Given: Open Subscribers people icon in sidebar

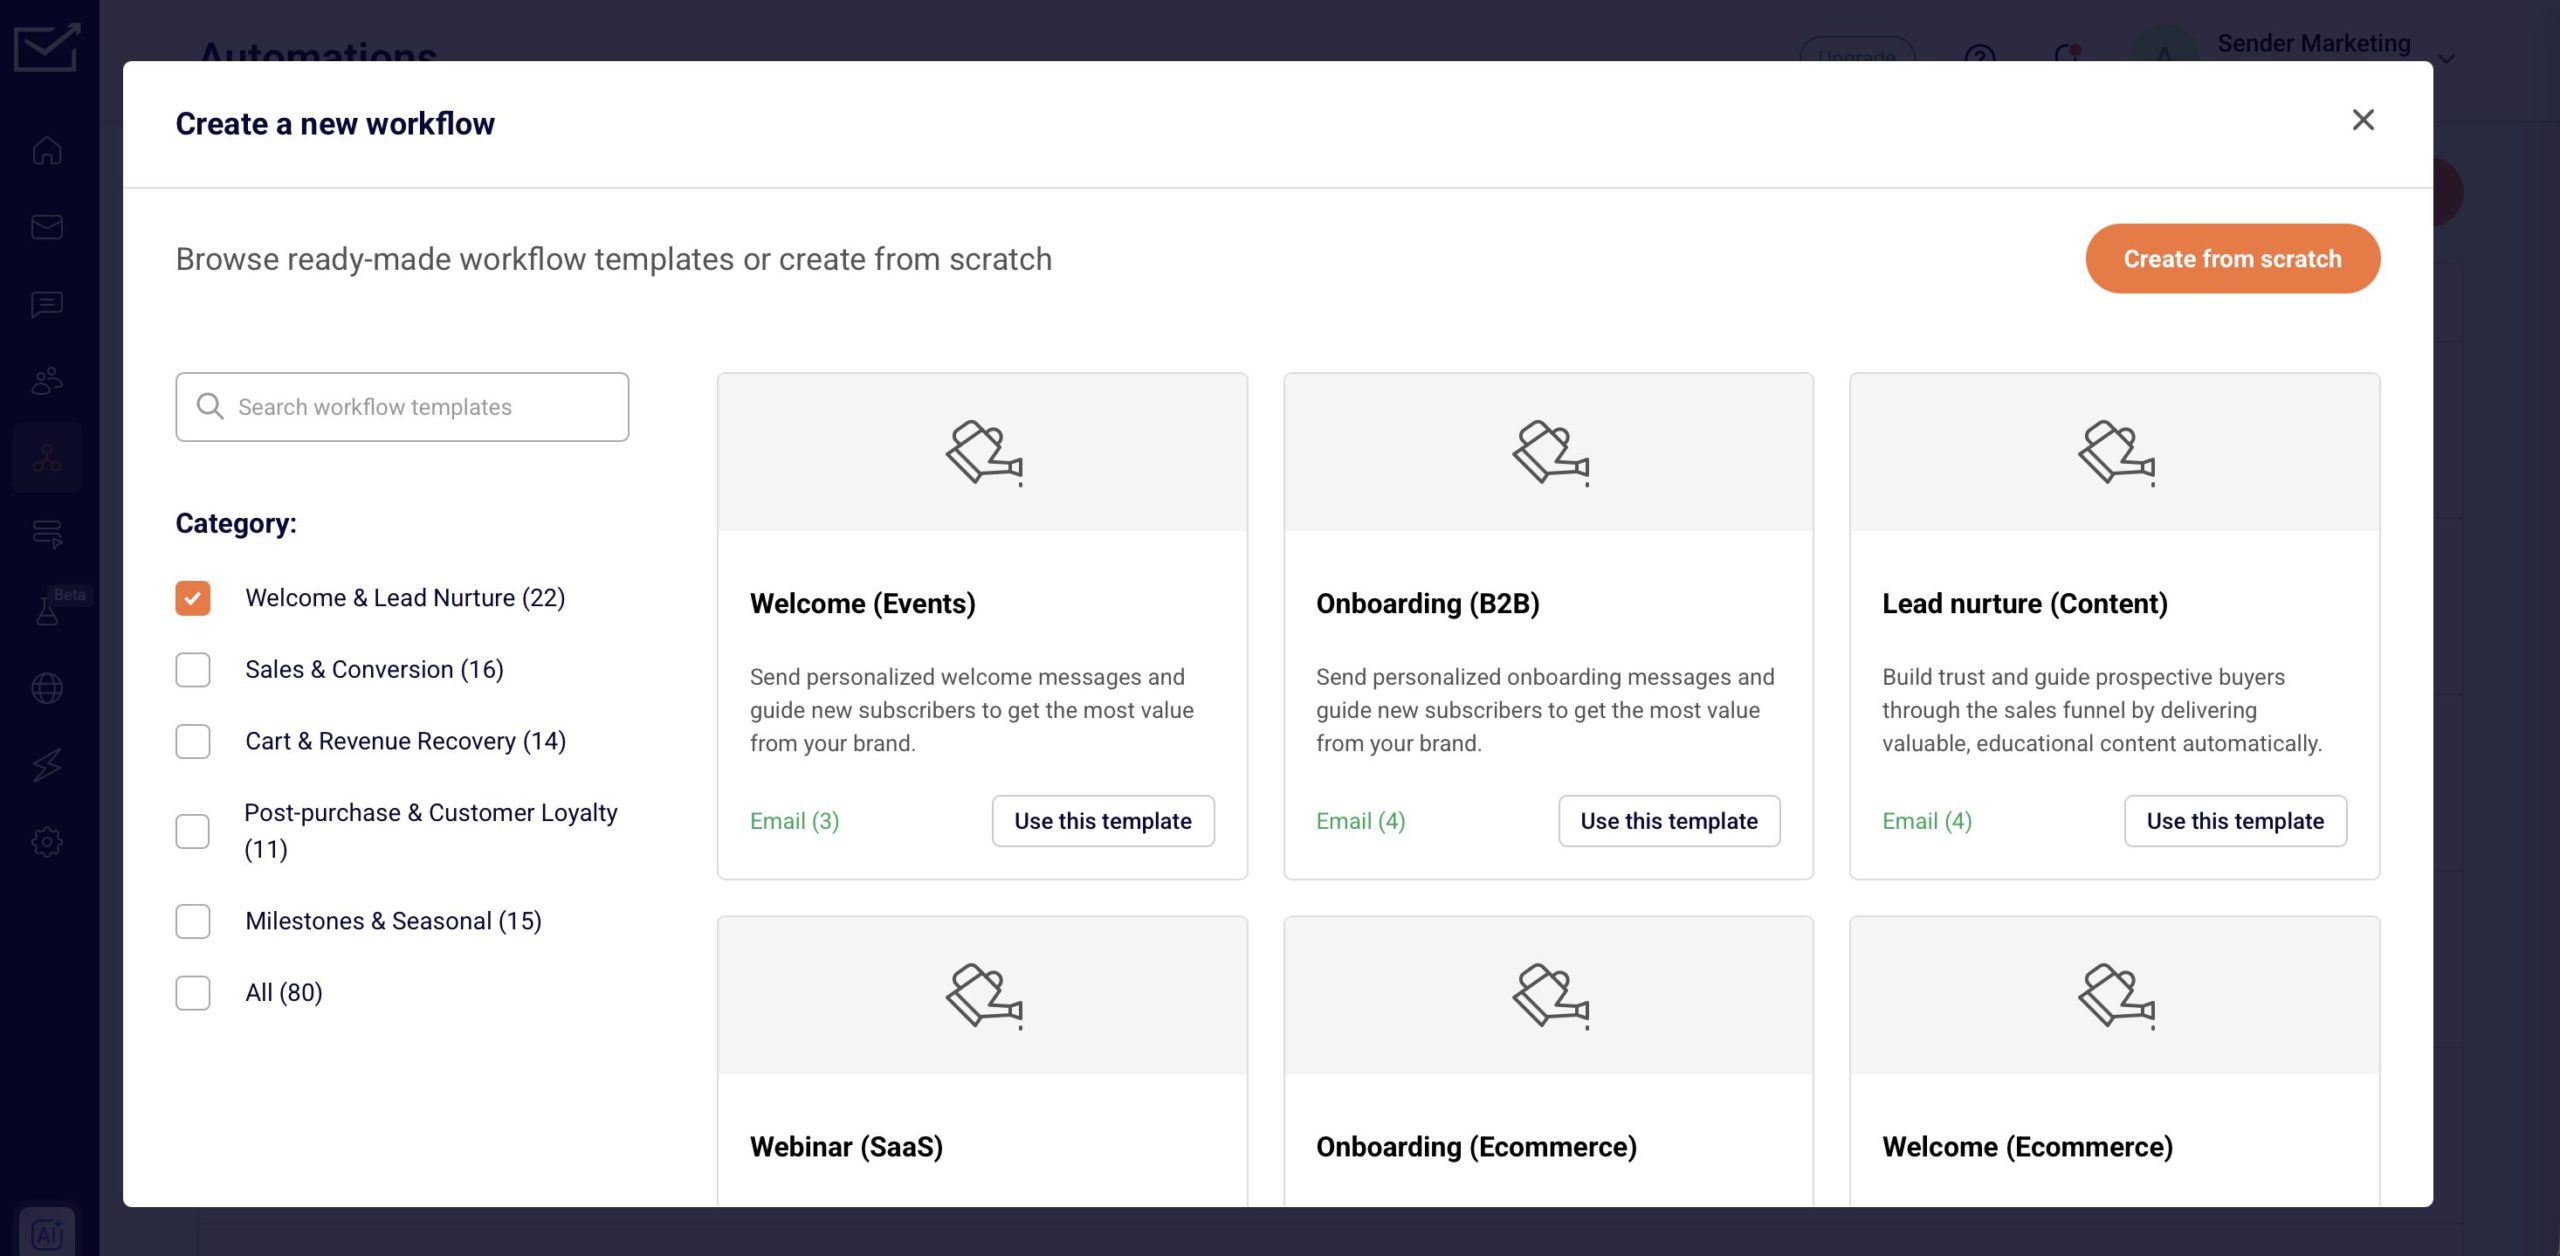Looking at the screenshot, I should (x=47, y=381).
